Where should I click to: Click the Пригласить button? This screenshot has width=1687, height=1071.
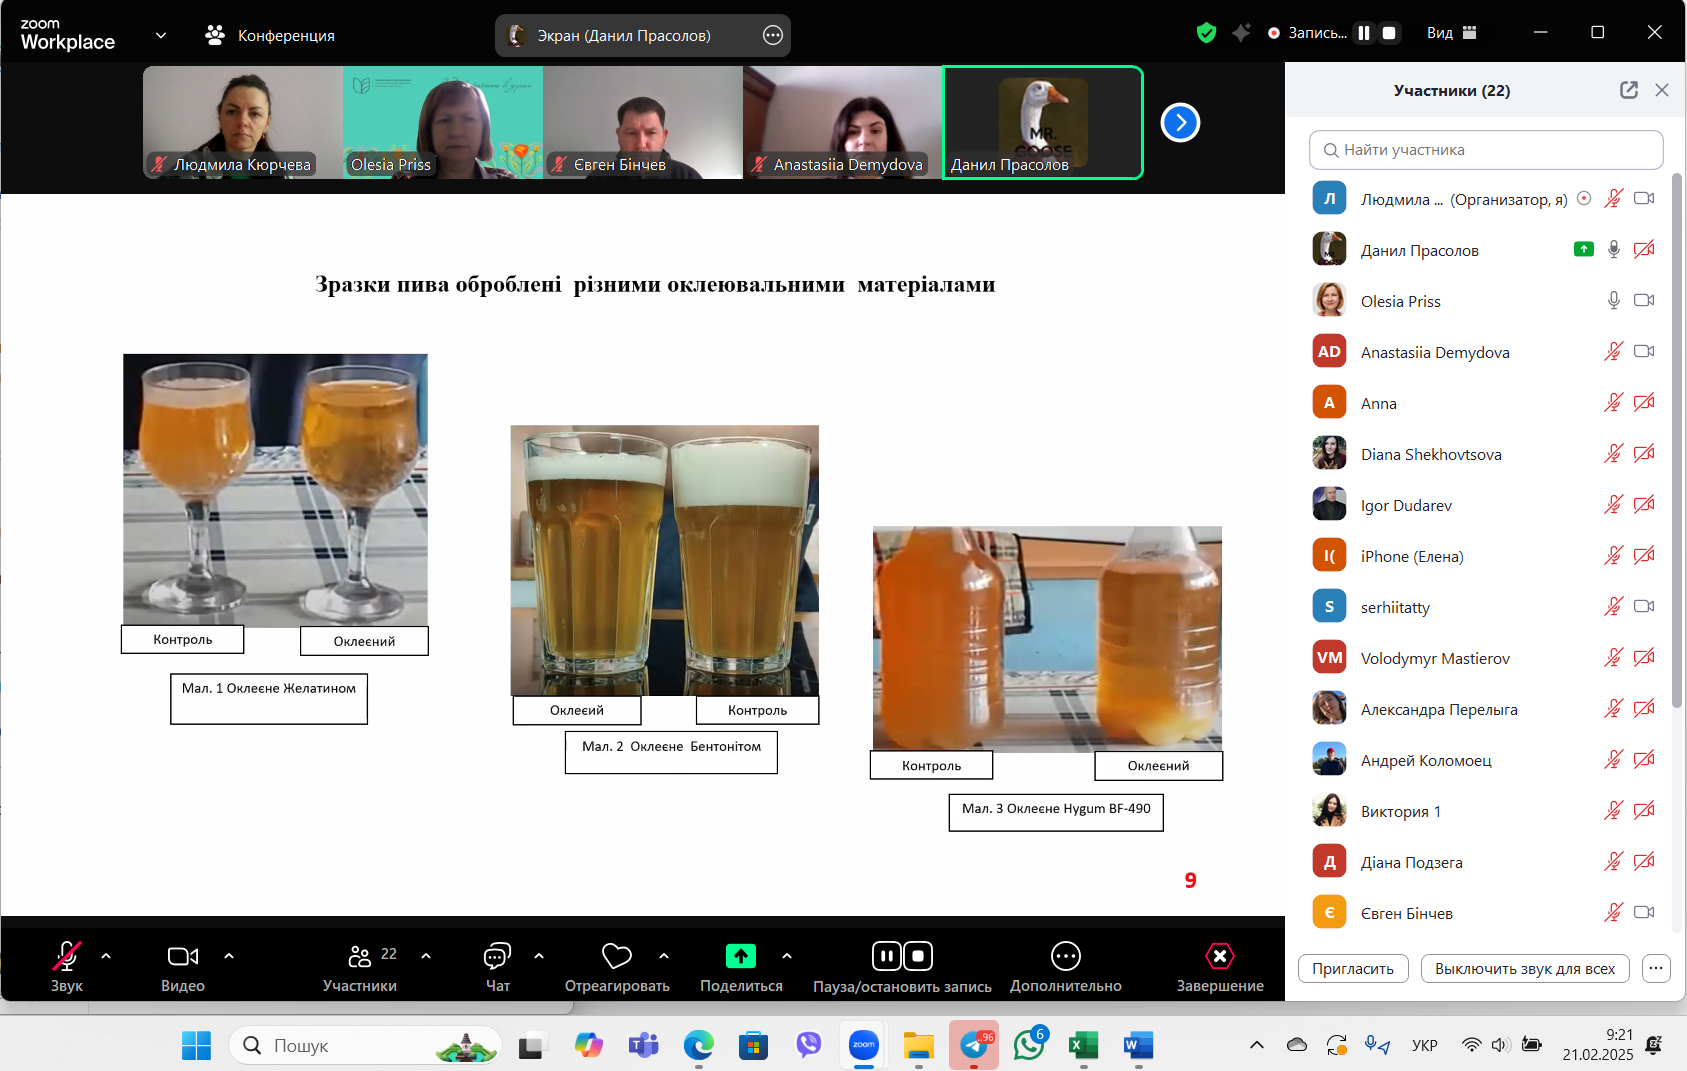pyautogui.click(x=1352, y=968)
